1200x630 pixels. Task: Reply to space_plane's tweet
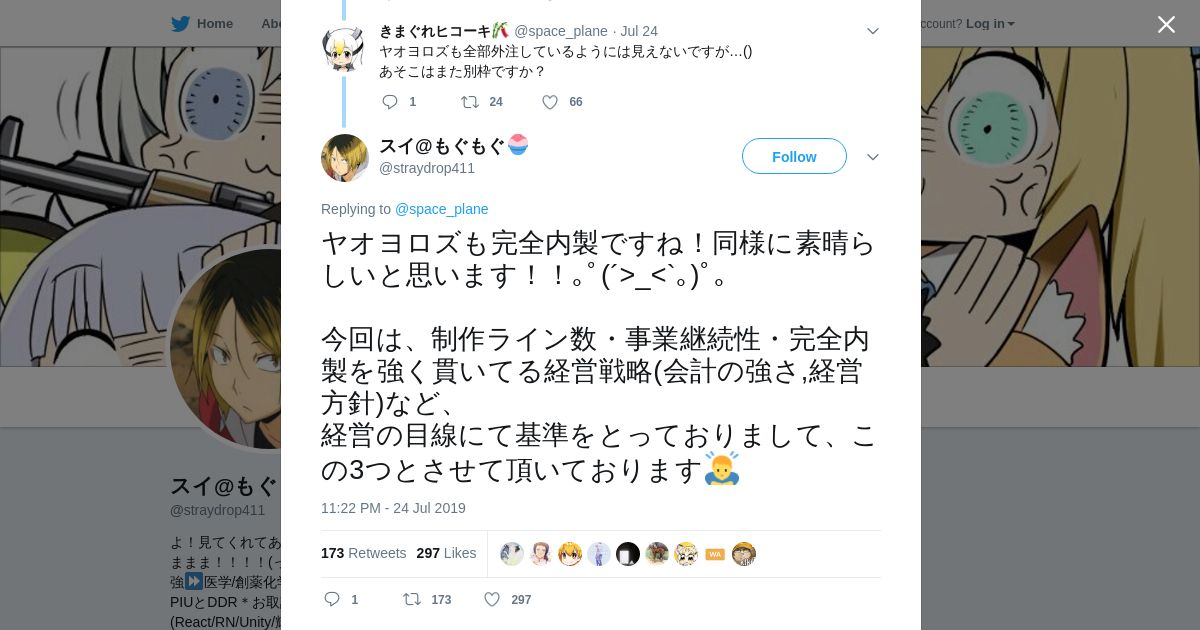pos(399,102)
